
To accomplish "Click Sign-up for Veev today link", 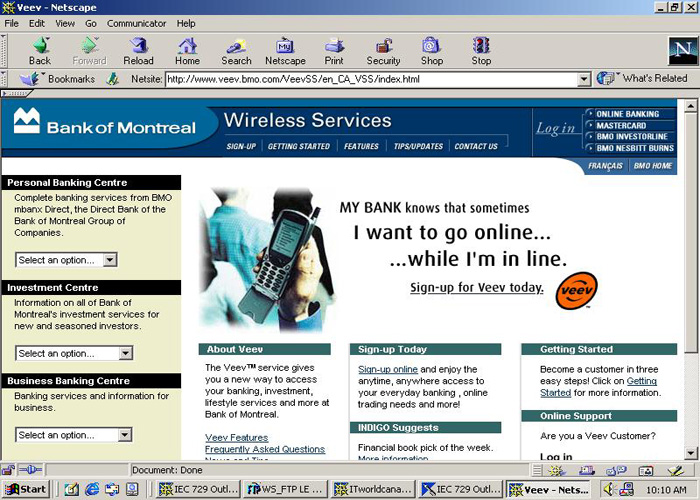I will tap(477, 288).
